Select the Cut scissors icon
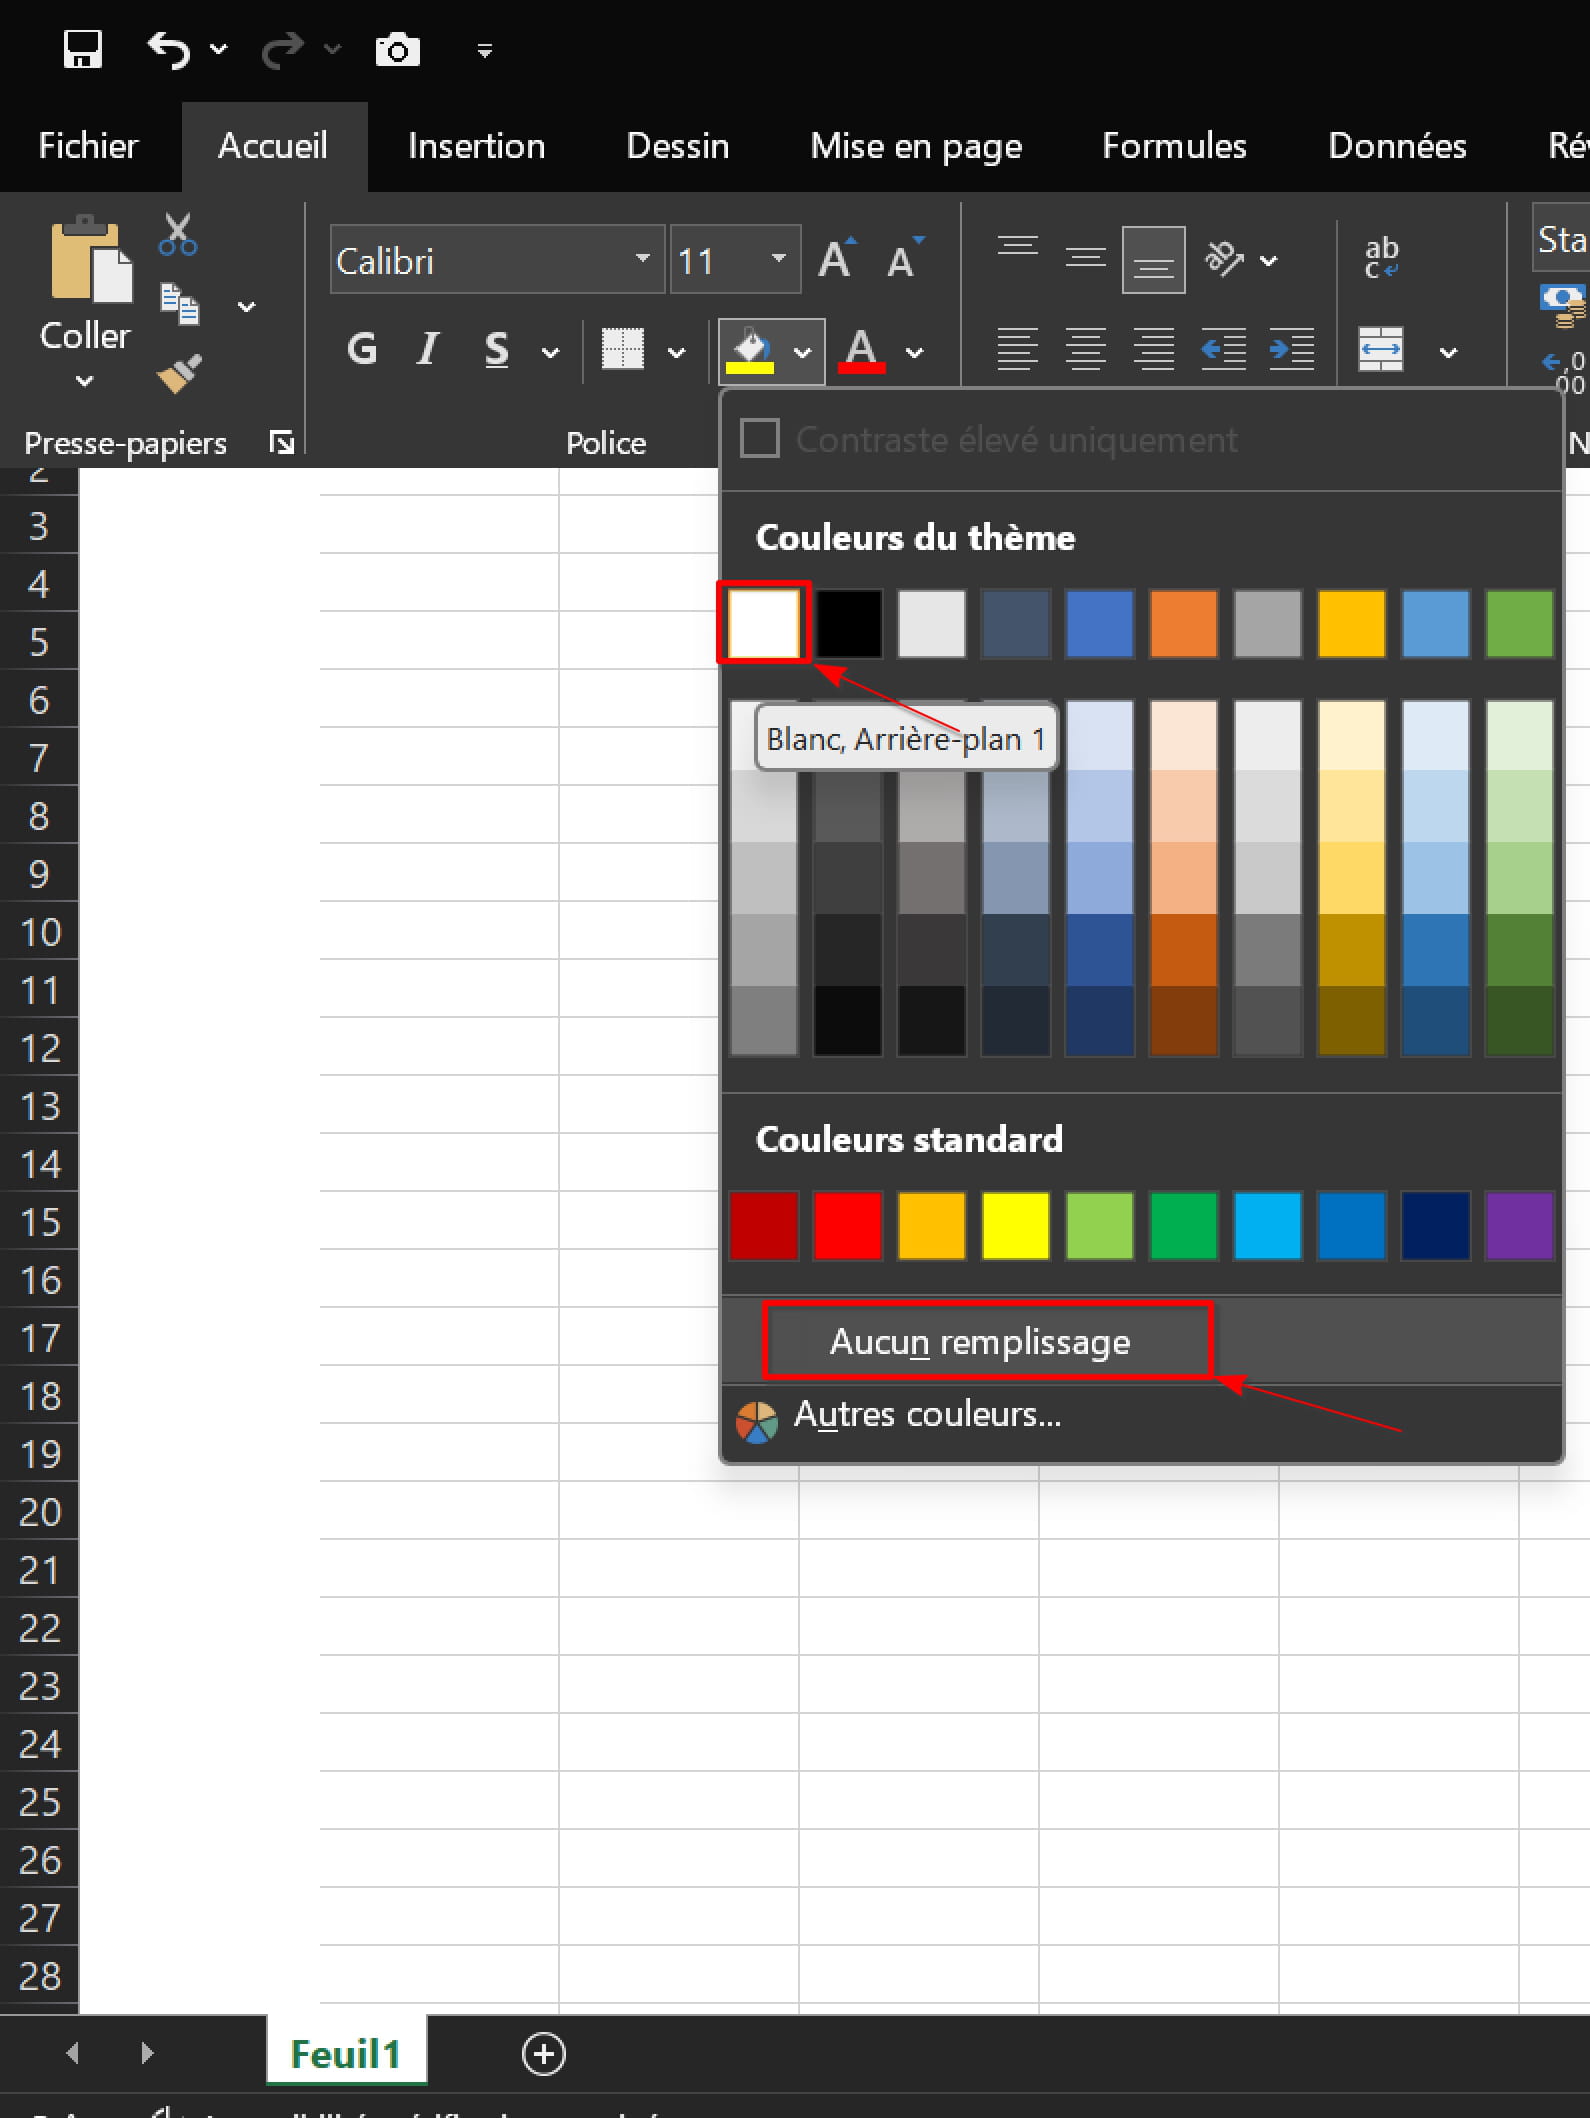The width and height of the screenshot is (1590, 2118). pos(178,235)
